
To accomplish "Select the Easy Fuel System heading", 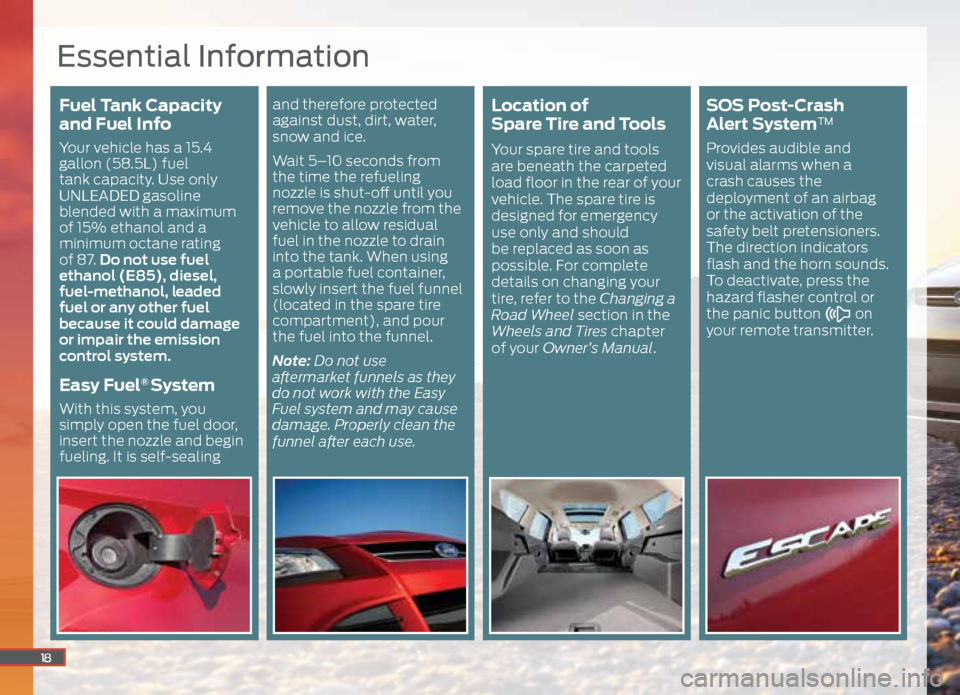I will click(136, 385).
